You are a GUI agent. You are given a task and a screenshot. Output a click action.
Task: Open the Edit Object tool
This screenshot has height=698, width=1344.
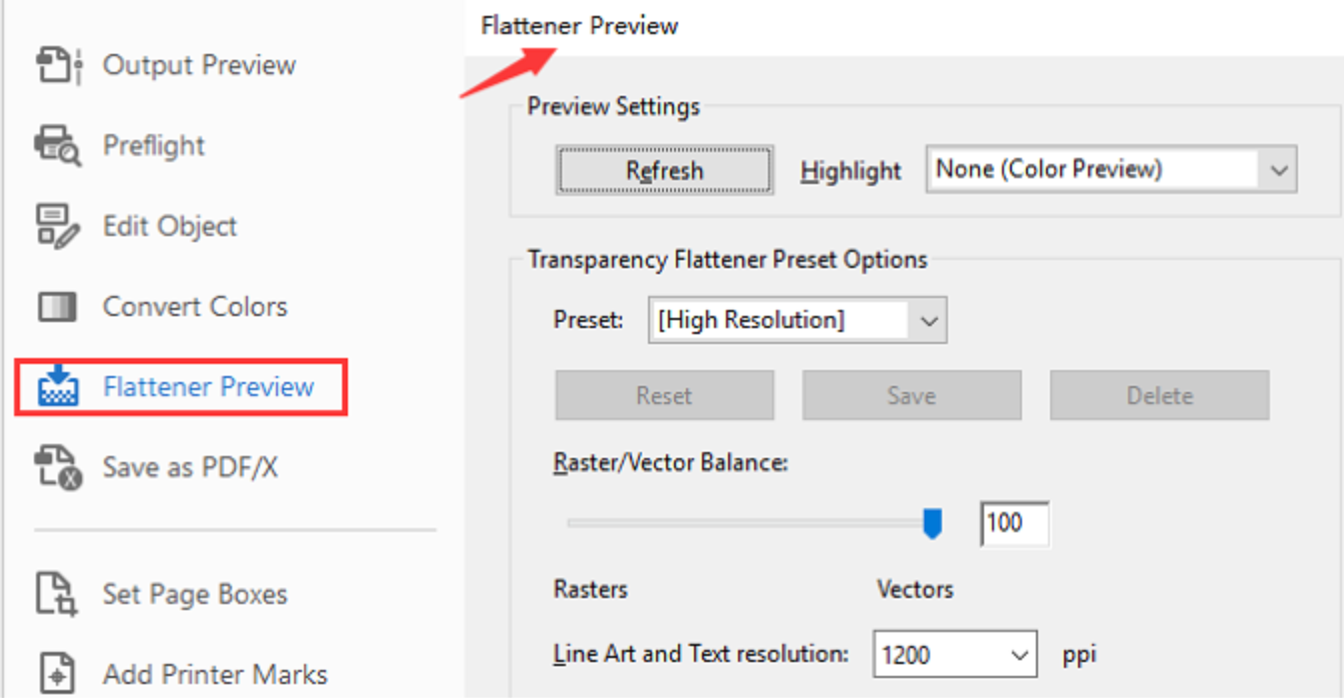(x=171, y=226)
